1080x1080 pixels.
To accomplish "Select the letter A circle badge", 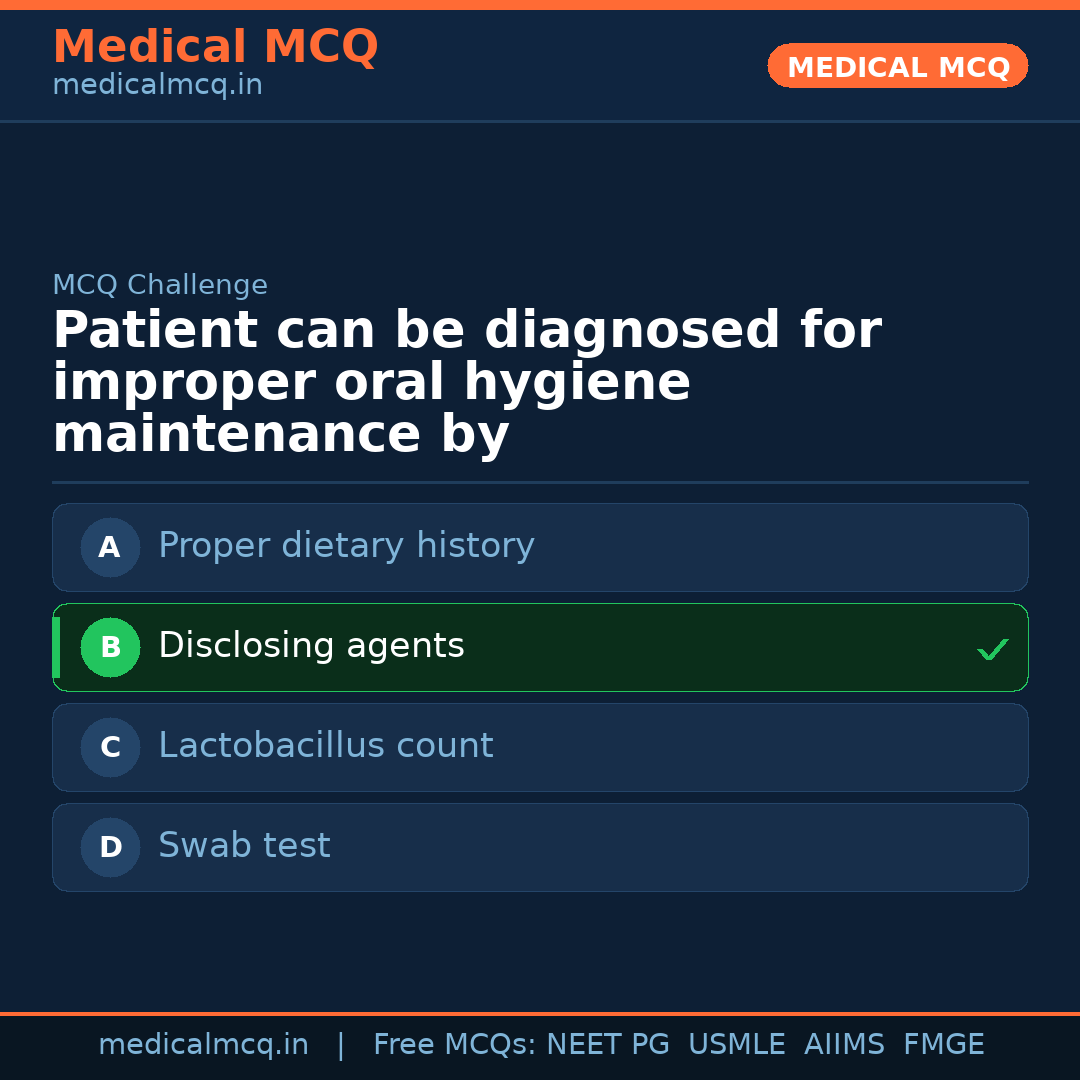I will [110, 548].
